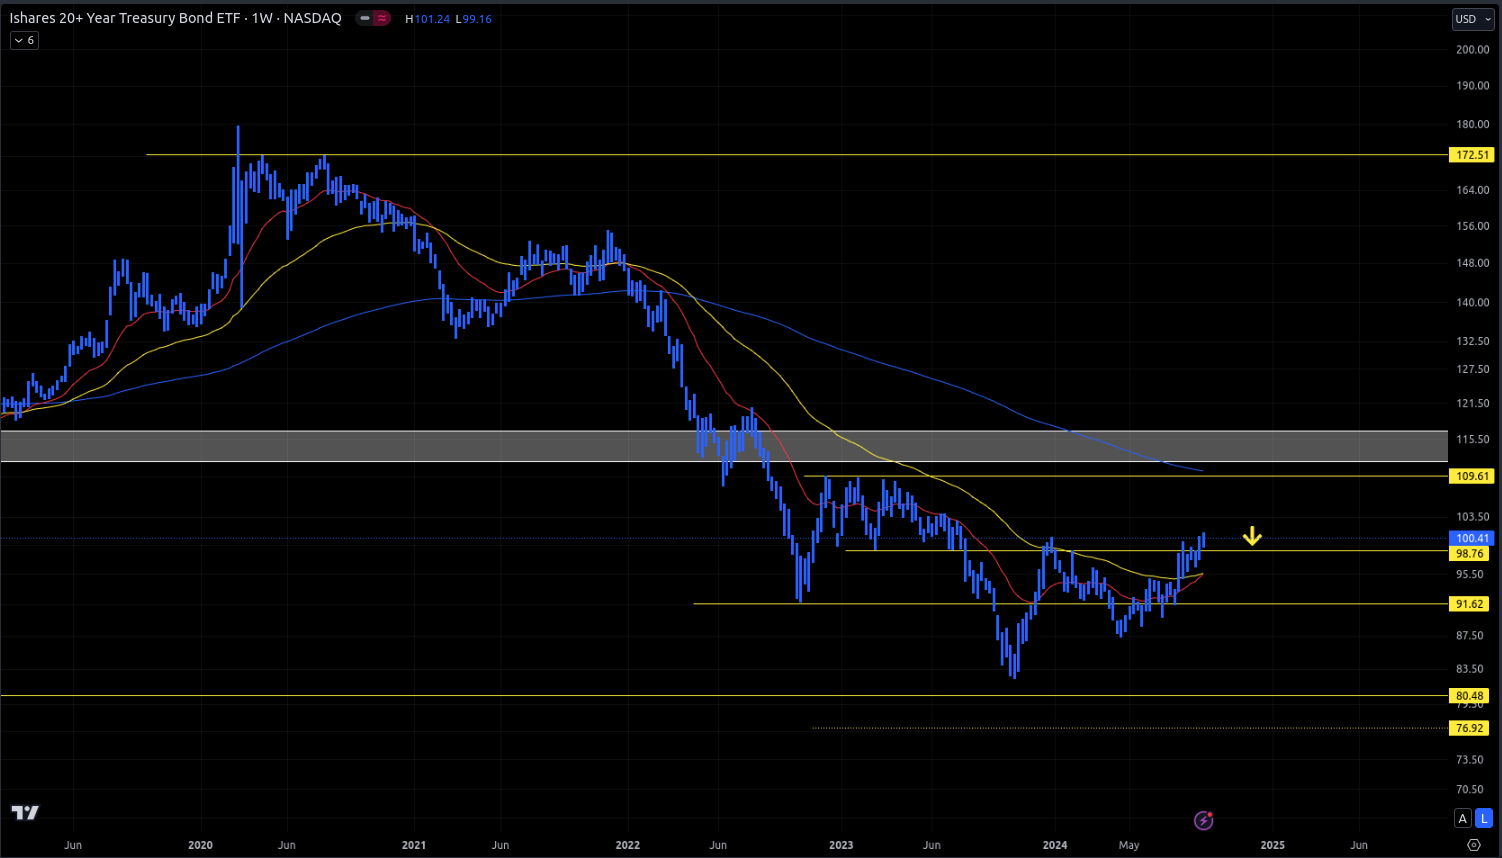Select the 172.51 horizontal line price label

coord(1472,155)
